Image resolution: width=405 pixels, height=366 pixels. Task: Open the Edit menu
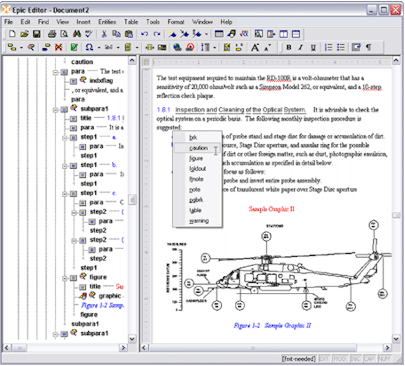pyautogui.click(x=25, y=22)
